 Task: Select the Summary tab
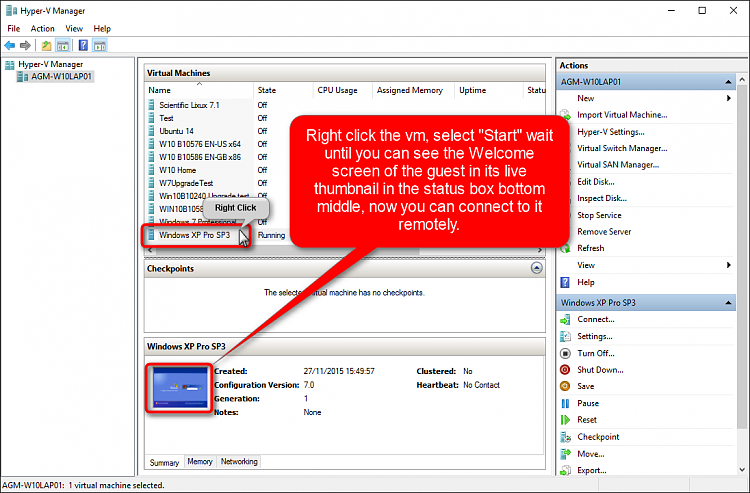click(x=164, y=462)
